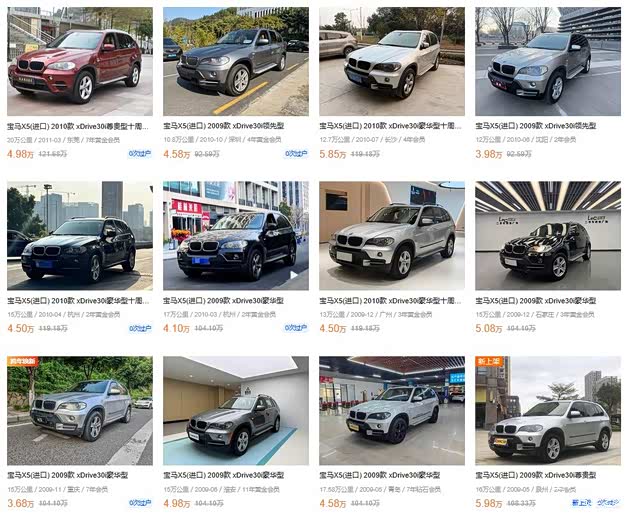The image size is (630, 514).
Task: Click the 5.08万 price on the Shijiazhuang listing
Action: [489, 328]
